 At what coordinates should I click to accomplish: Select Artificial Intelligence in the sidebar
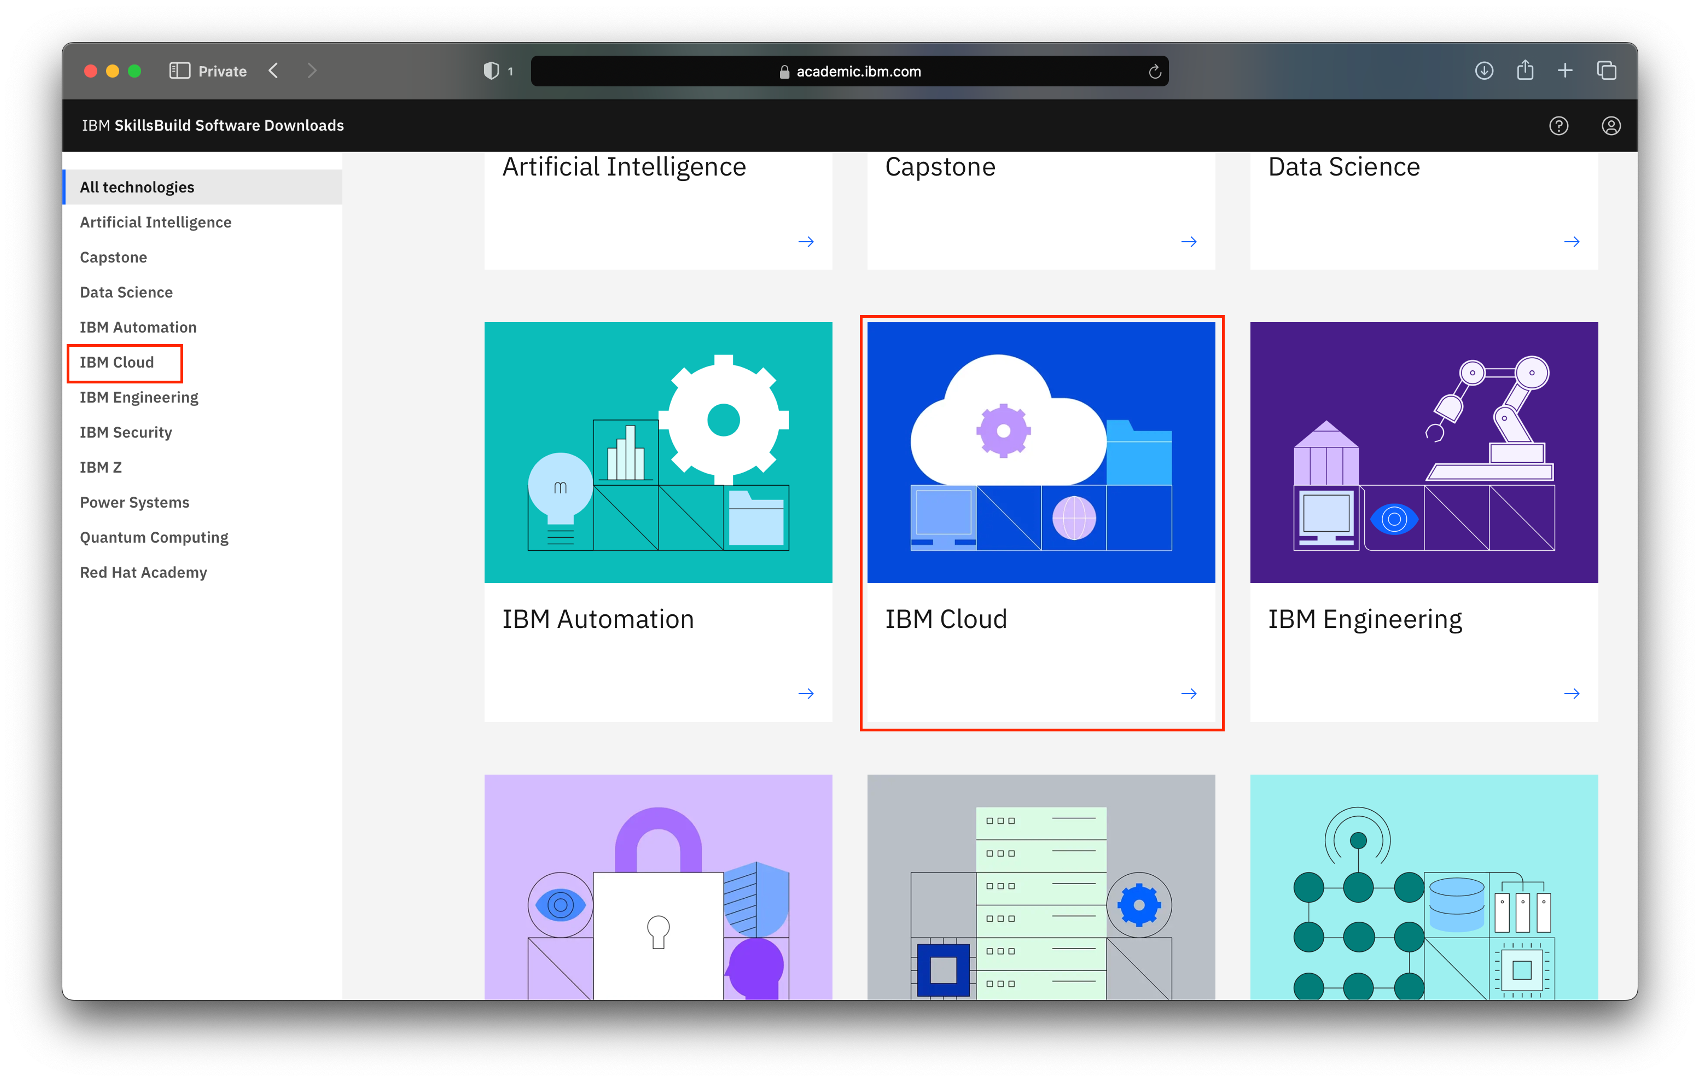point(203,222)
